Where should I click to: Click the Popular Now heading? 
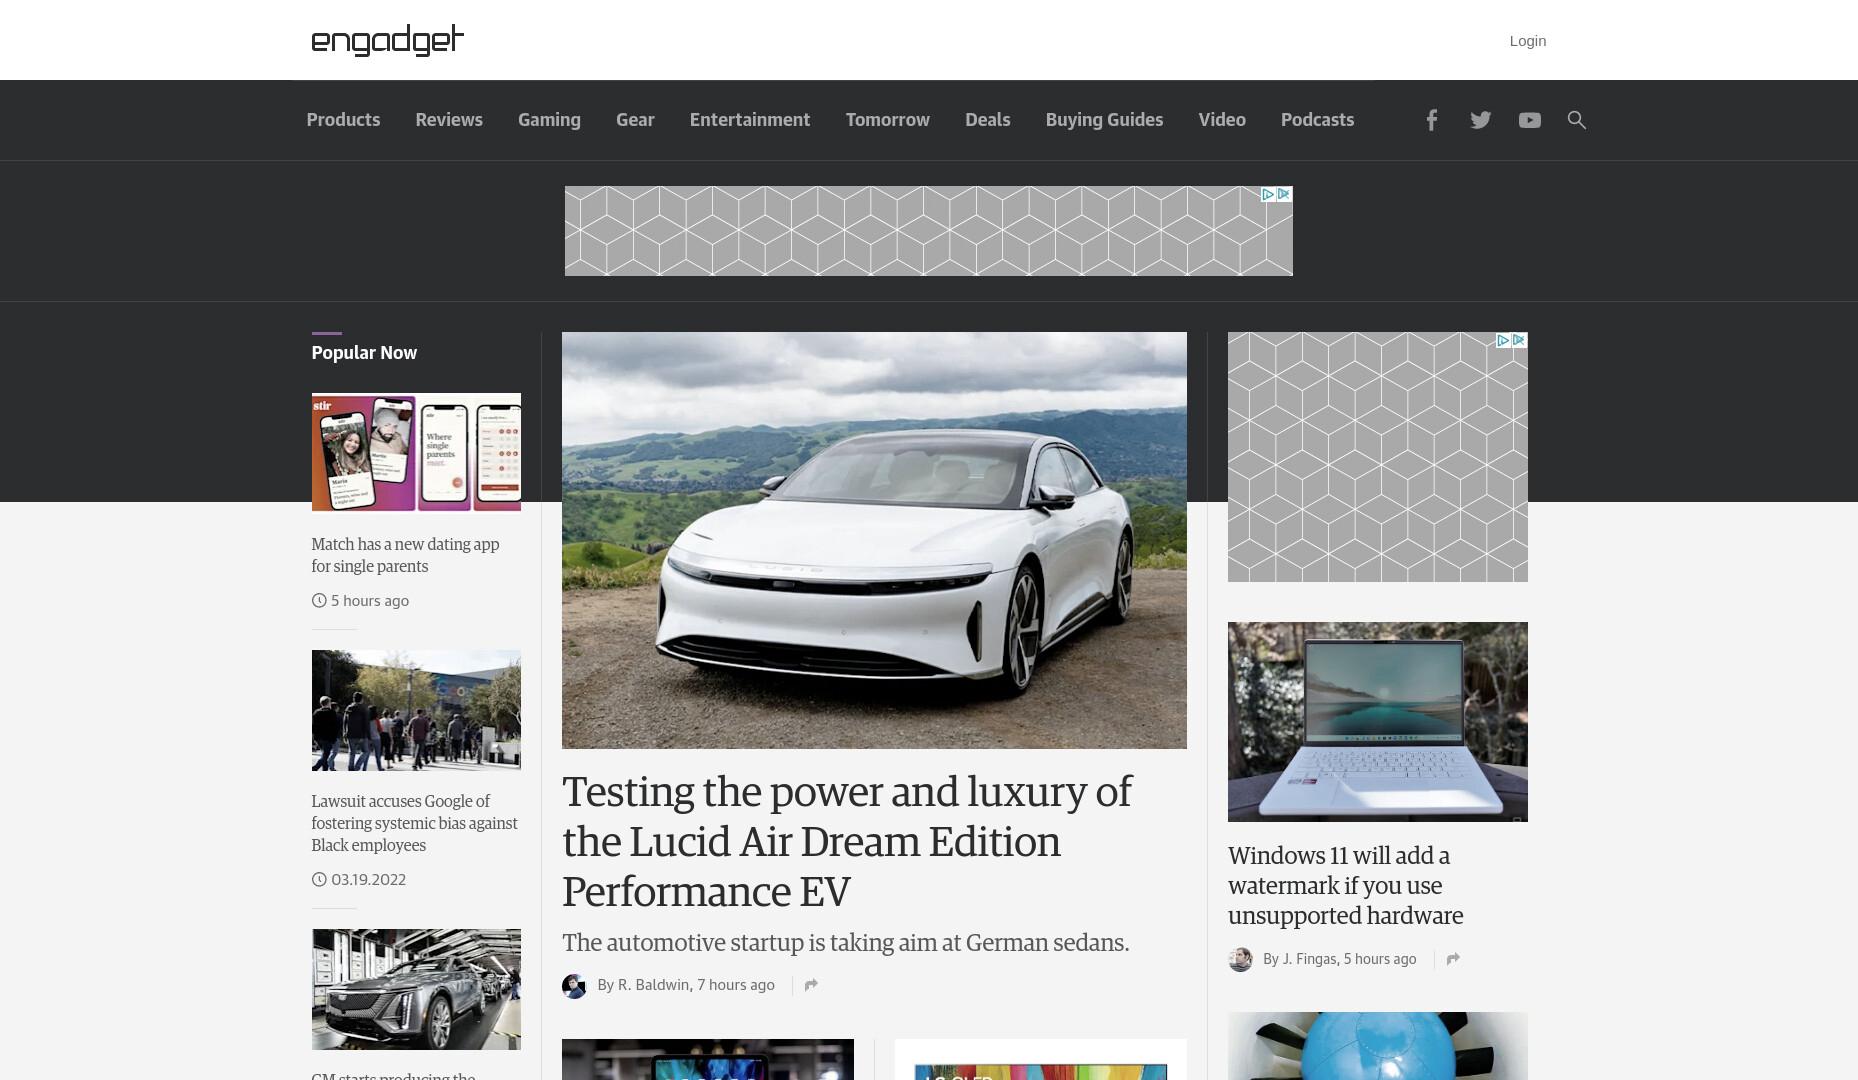pos(364,353)
